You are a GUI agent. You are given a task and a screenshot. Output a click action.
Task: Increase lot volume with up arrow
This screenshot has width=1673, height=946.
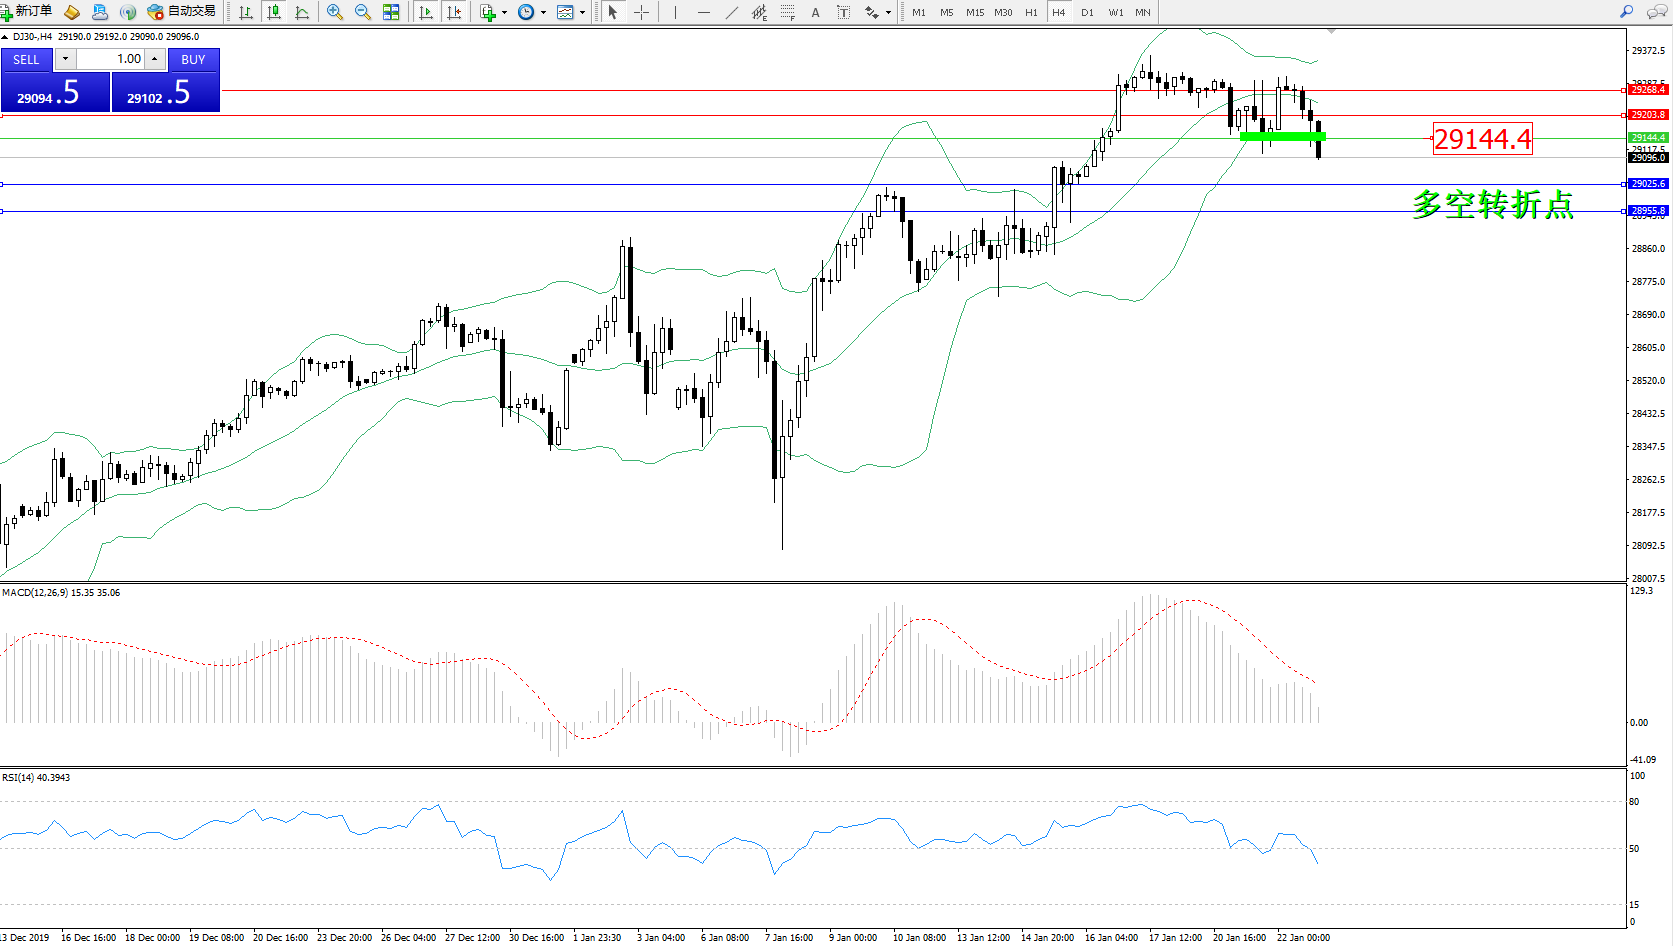pos(154,59)
